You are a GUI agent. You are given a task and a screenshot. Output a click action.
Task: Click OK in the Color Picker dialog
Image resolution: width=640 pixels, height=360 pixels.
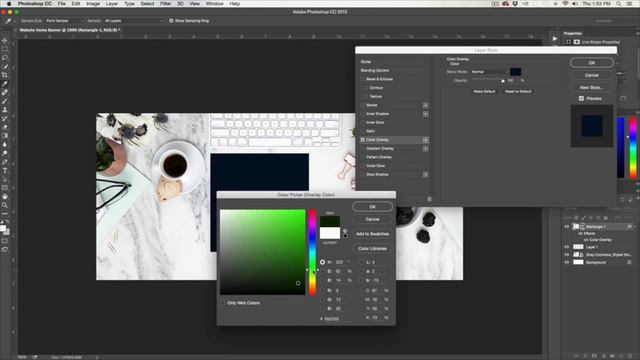[x=372, y=207]
